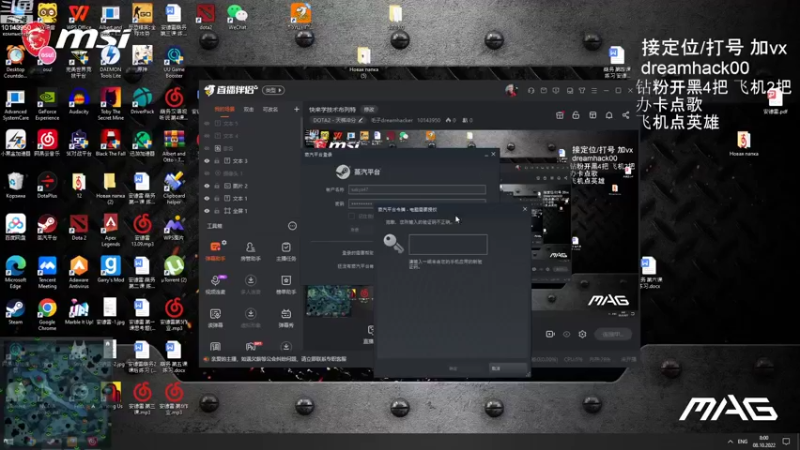Click the share icon in streaming app

[x=626, y=115]
